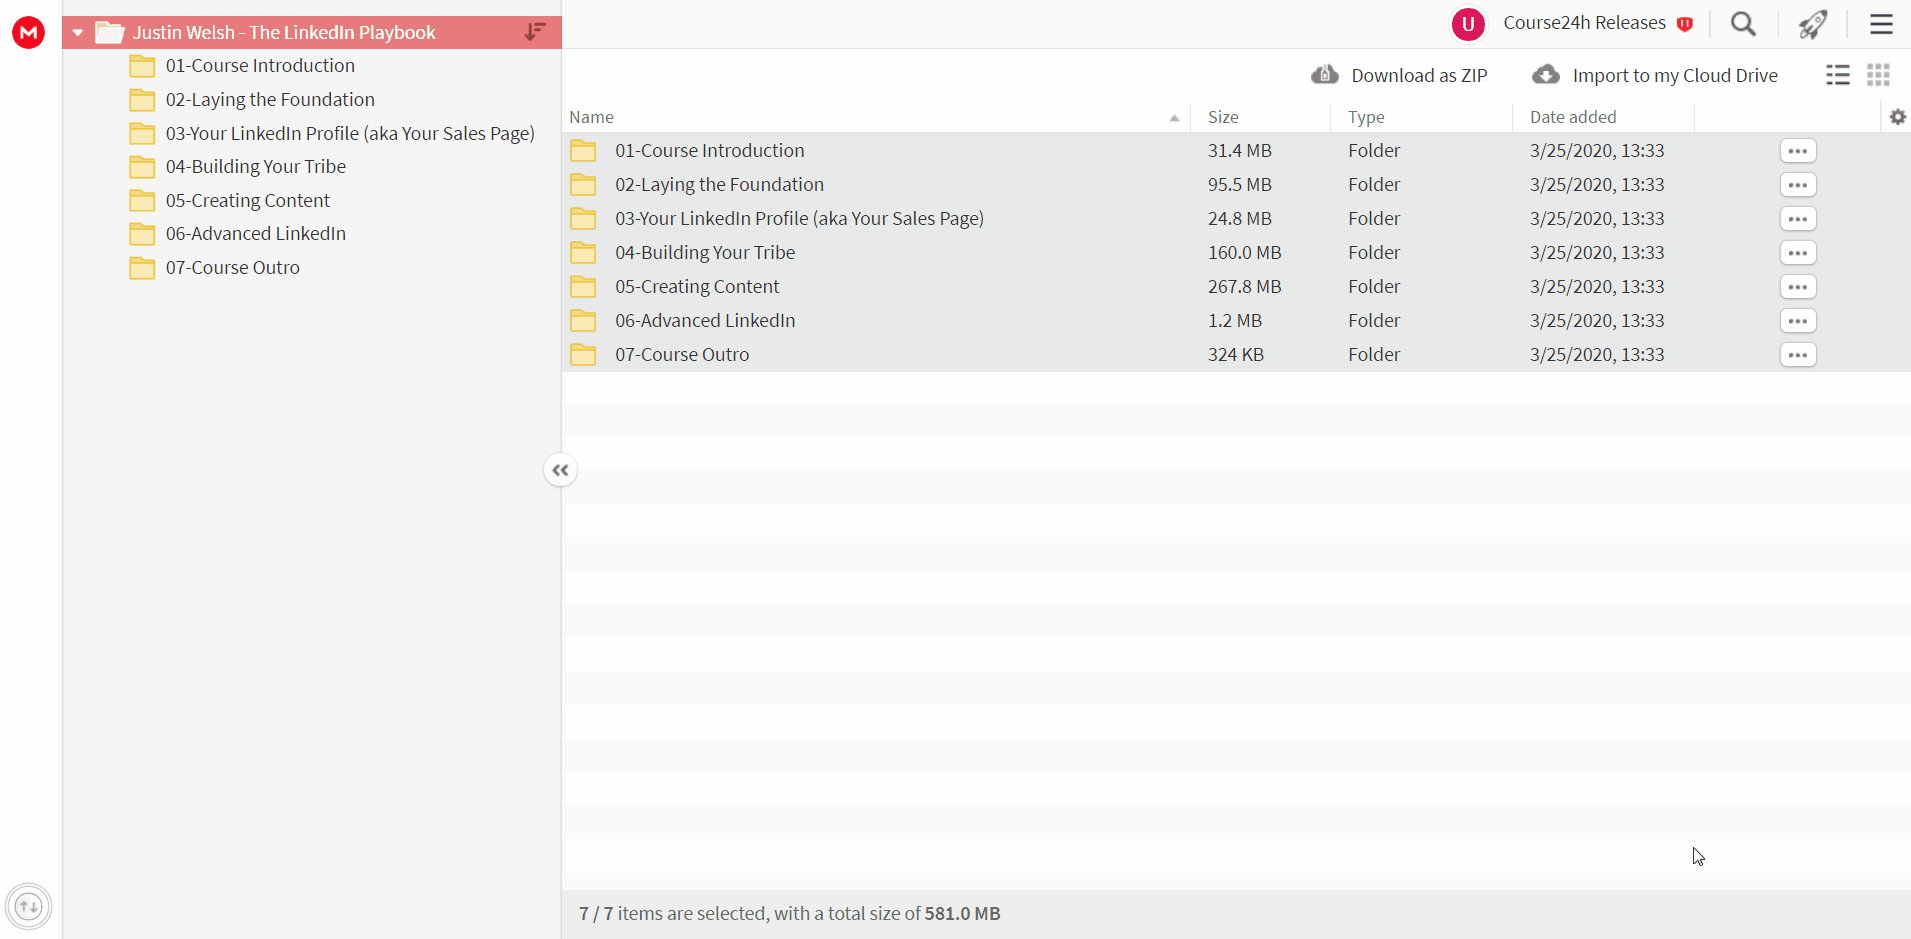This screenshot has width=1911, height=939.
Task: Open options menu for 06-Advanced LinkedIn row
Action: tap(1798, 321)
